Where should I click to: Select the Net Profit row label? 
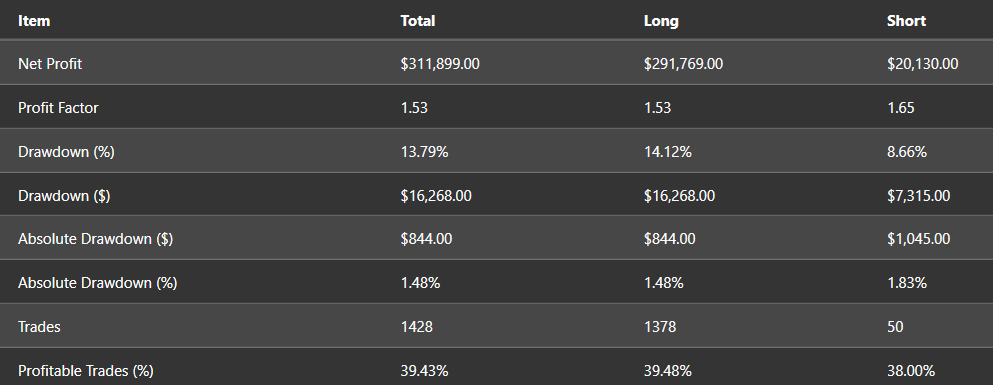[x=50, y=64]
